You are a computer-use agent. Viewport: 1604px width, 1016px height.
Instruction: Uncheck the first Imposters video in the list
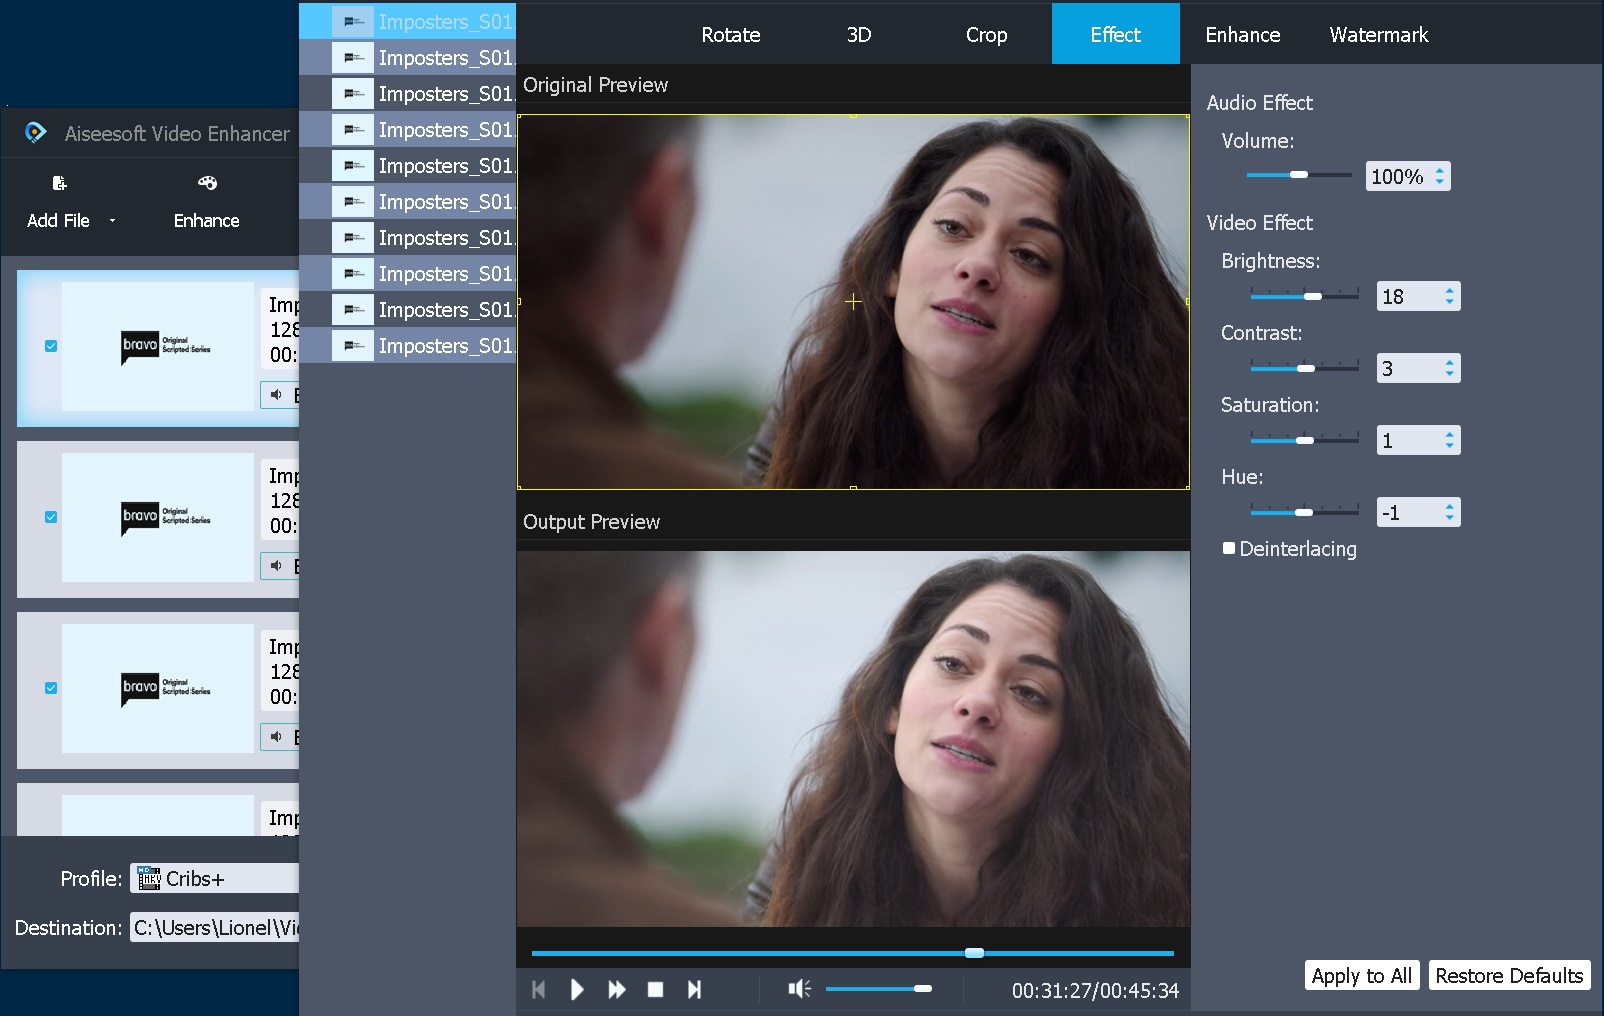(x=50, y=347)
